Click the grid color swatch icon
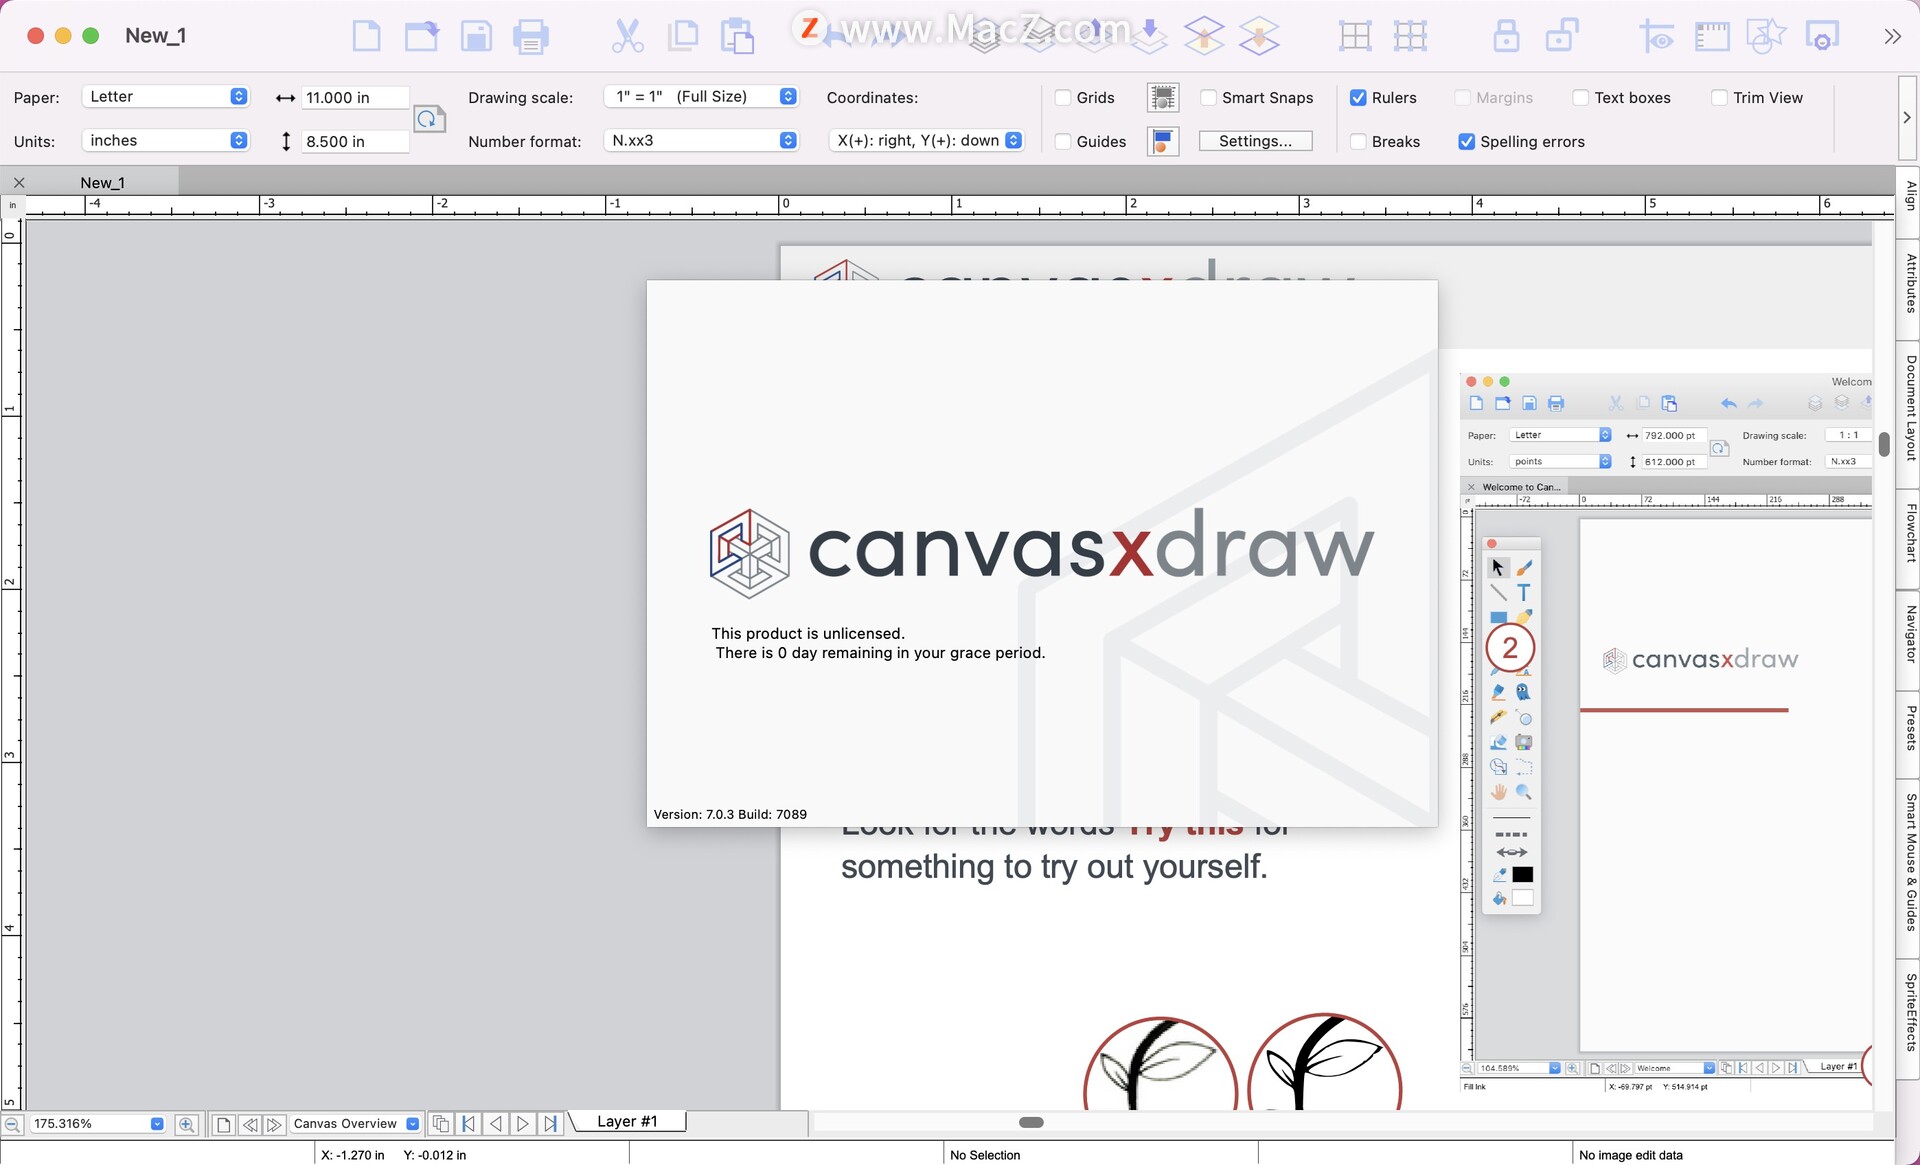Viewport: 1920px width, 1165px height. tap(1162, 98)
